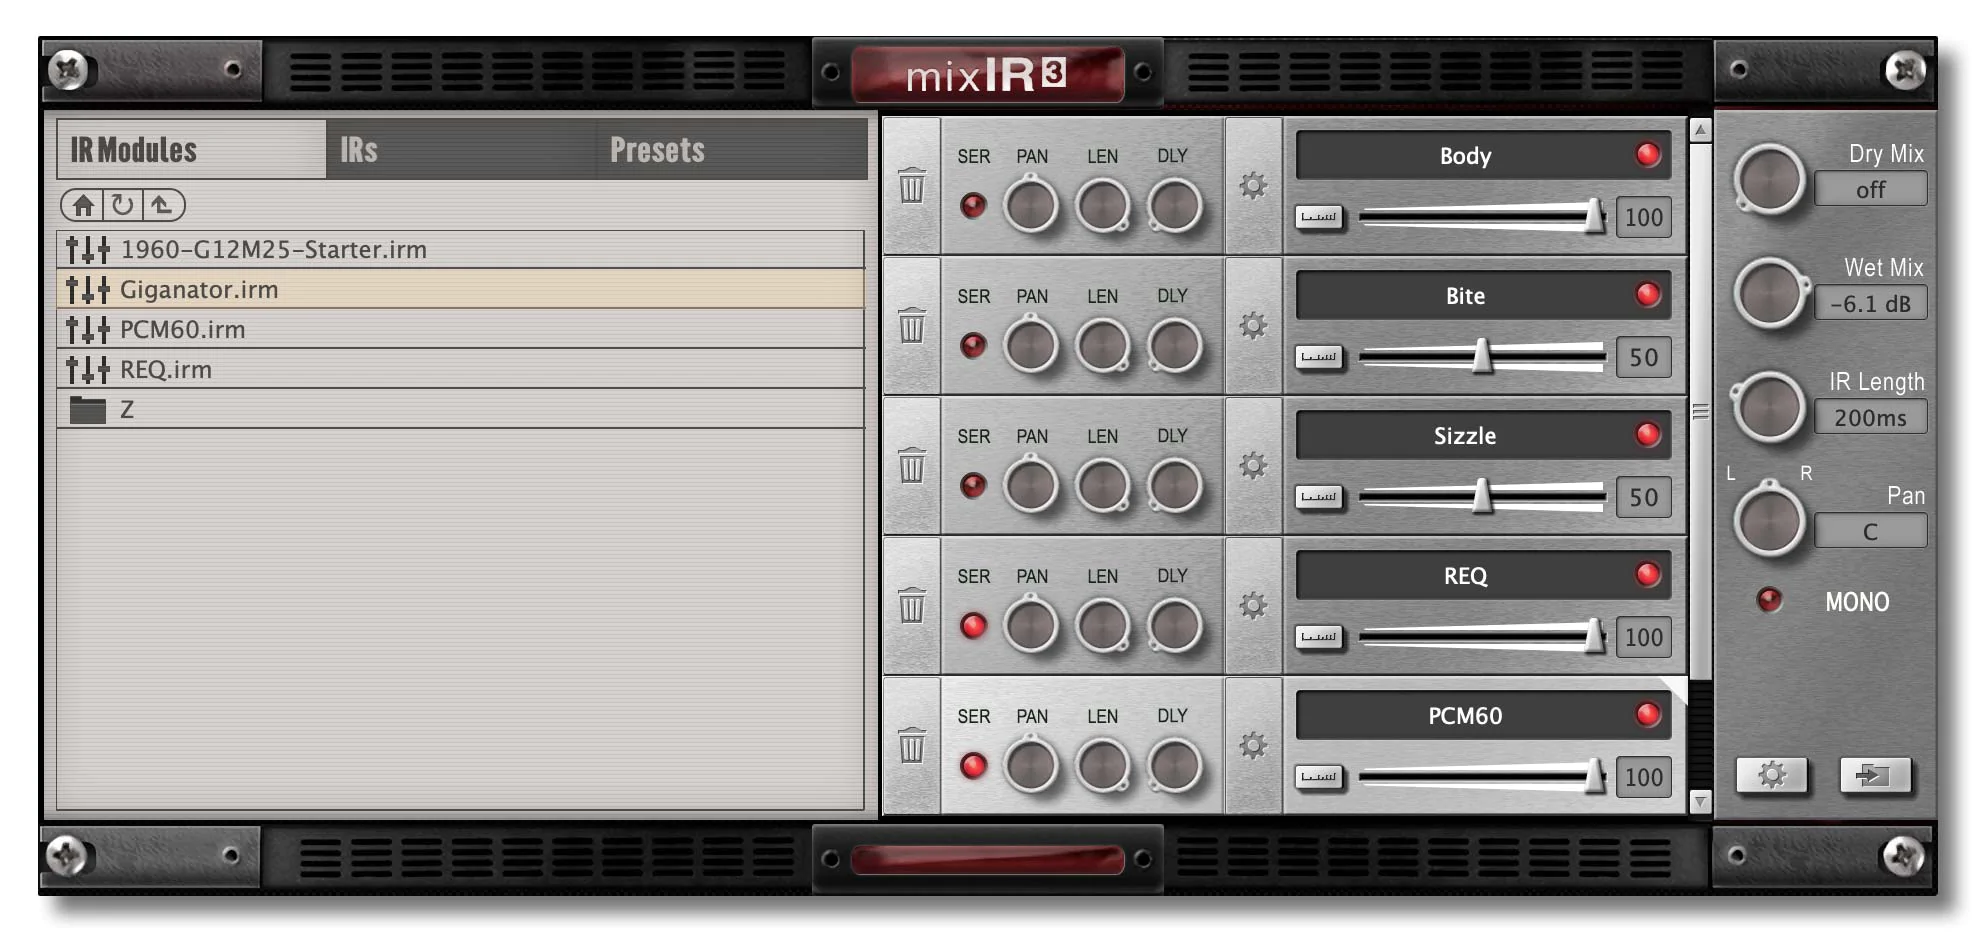This screenshot has width=1974, height=932.
Task: Click the mixIR3 logo
Action: point(987,74)
